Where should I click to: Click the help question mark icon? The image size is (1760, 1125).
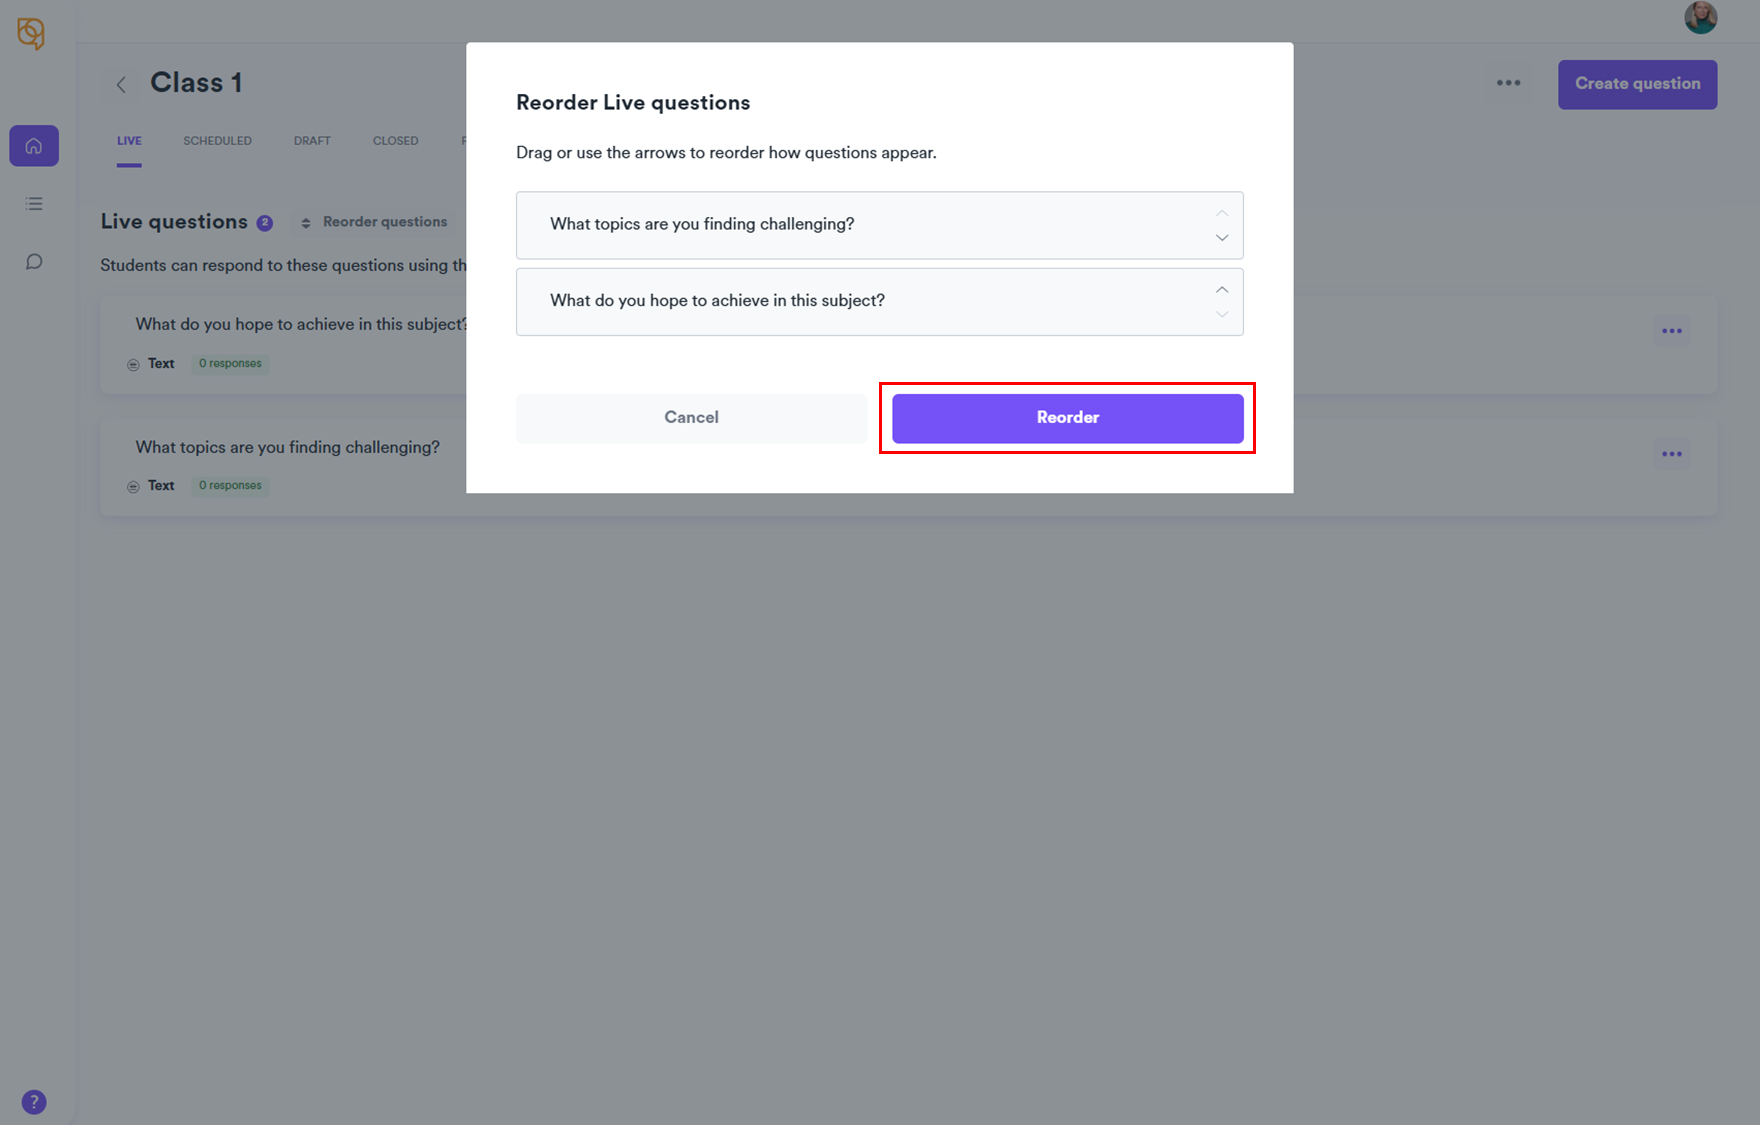[34, 1102]
